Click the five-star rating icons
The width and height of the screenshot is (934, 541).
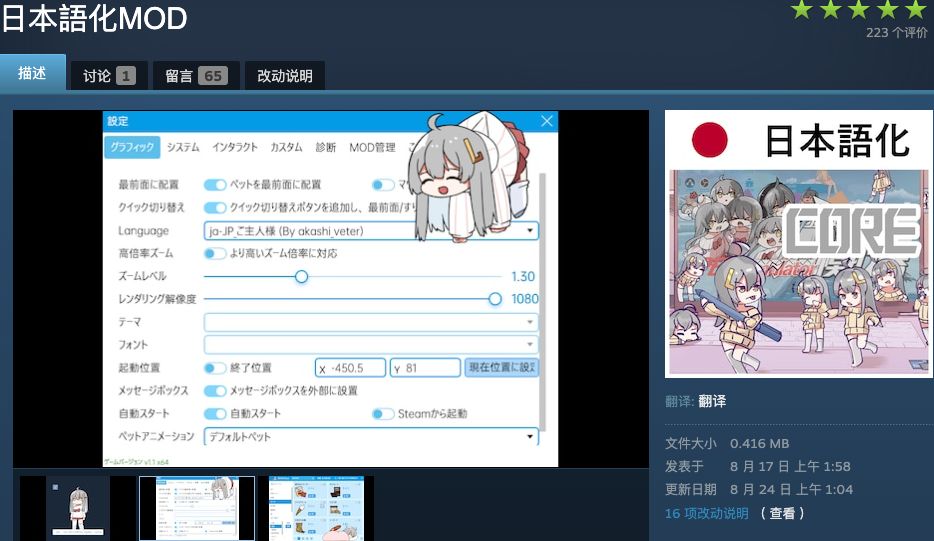(x=858, y=10)
